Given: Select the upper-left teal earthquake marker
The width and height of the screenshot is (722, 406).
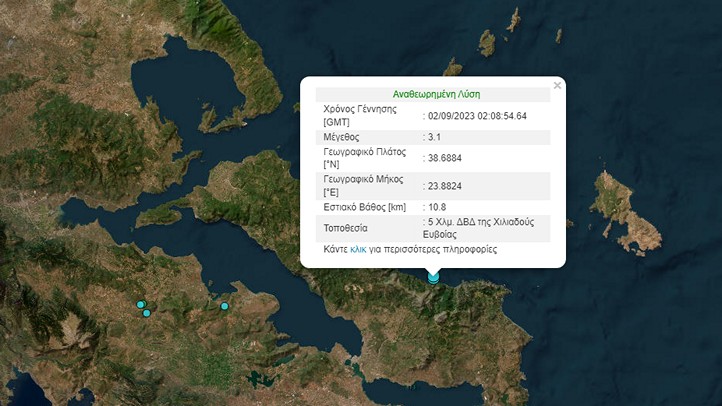Looking at the screenshot, I should point(141,304).
